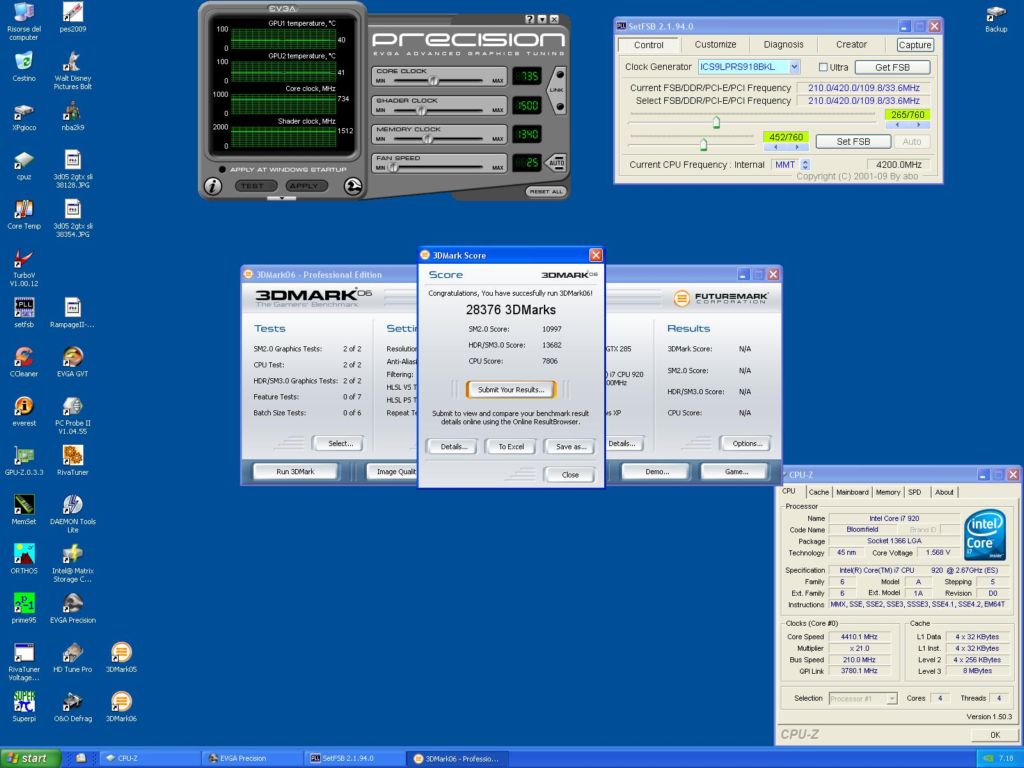Viewport: 1024px width, 768px height.
Task: Open the RivaTuner desktop icon
Action: tap(72, 460)
